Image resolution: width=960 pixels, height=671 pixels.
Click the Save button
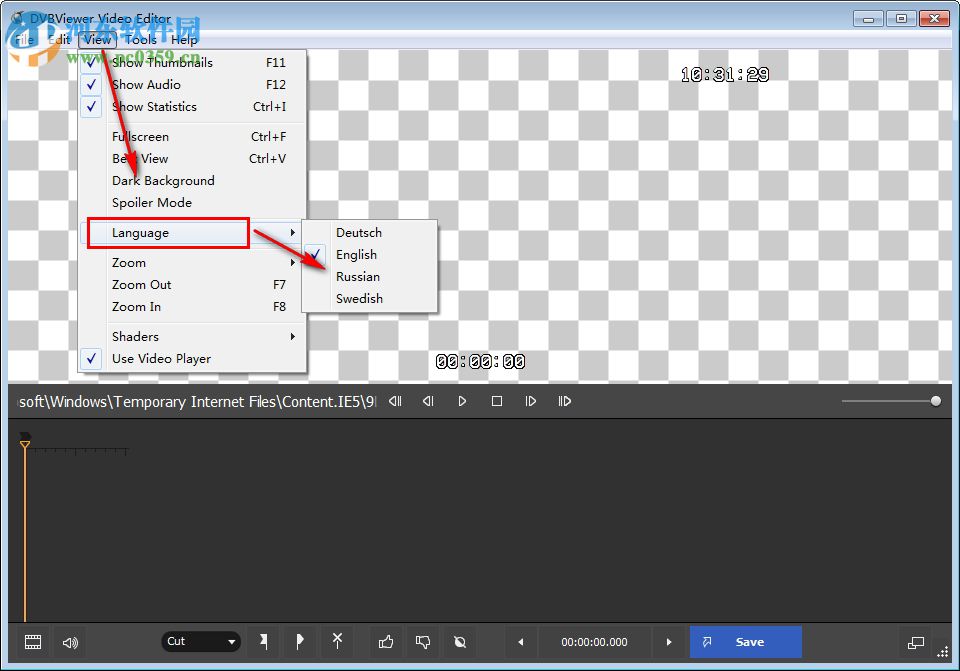(745, 642)
